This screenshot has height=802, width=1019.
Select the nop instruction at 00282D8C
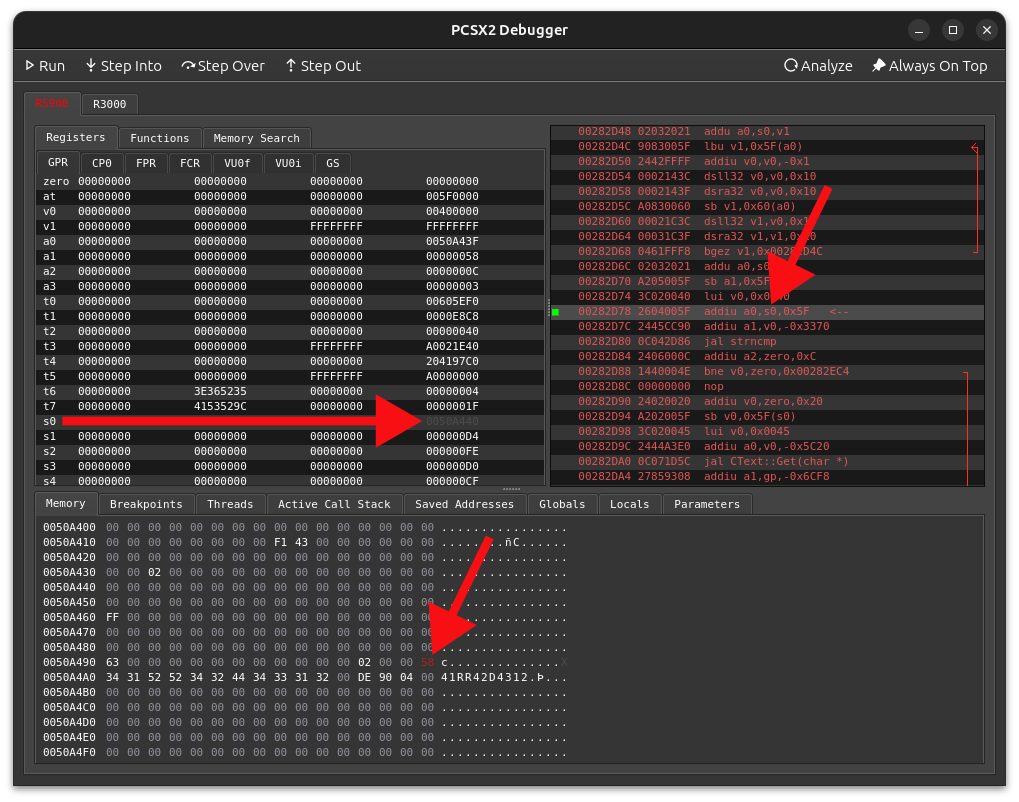[767, 386]
